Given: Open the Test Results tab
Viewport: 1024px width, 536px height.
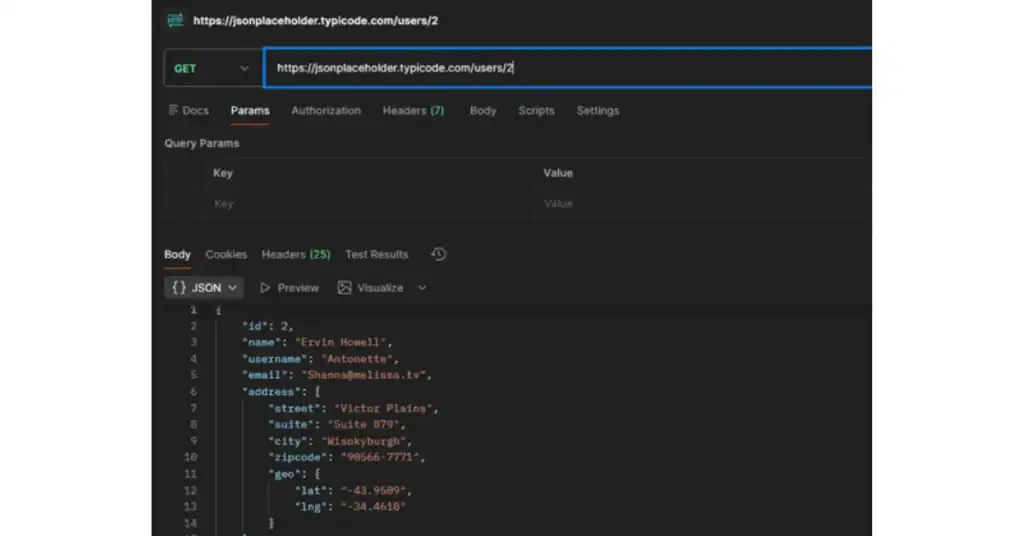Looking at the screenshot, I should 377,255.
